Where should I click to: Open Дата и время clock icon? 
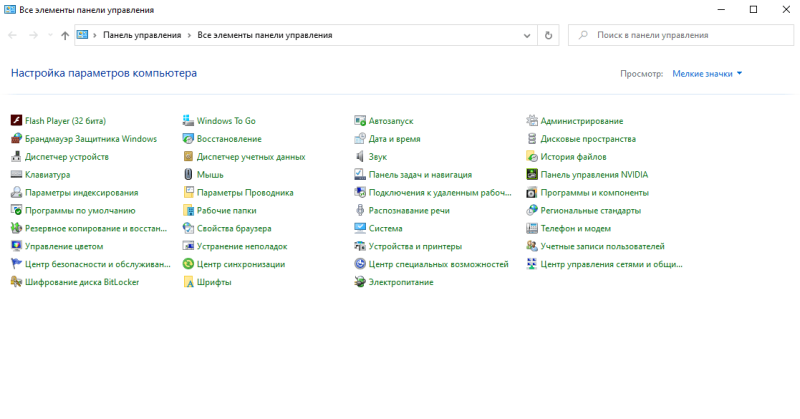360,139
